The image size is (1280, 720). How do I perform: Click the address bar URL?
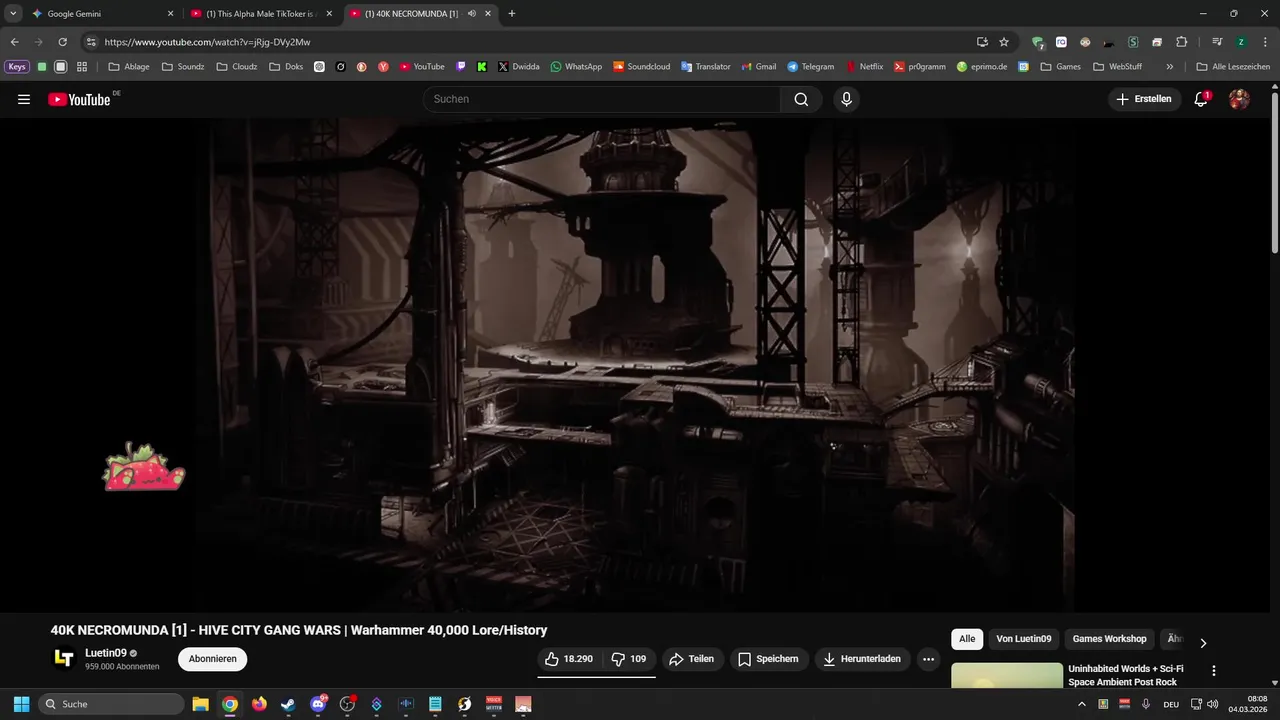click(207, 42)
